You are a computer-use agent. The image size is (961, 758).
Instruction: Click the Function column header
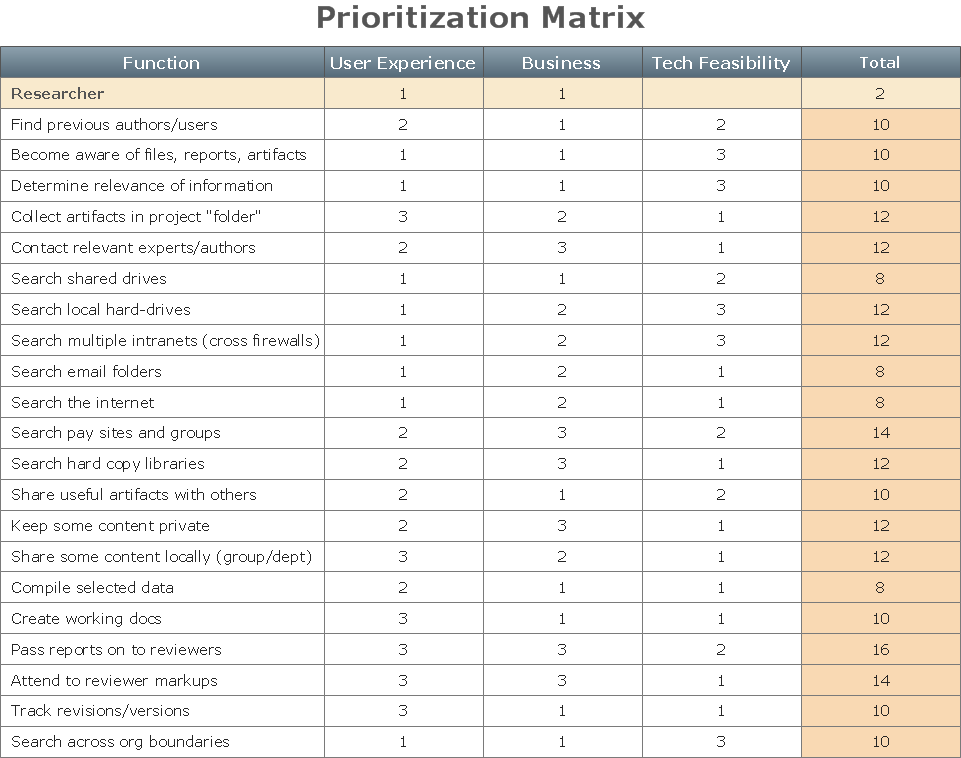pos(161,63)
